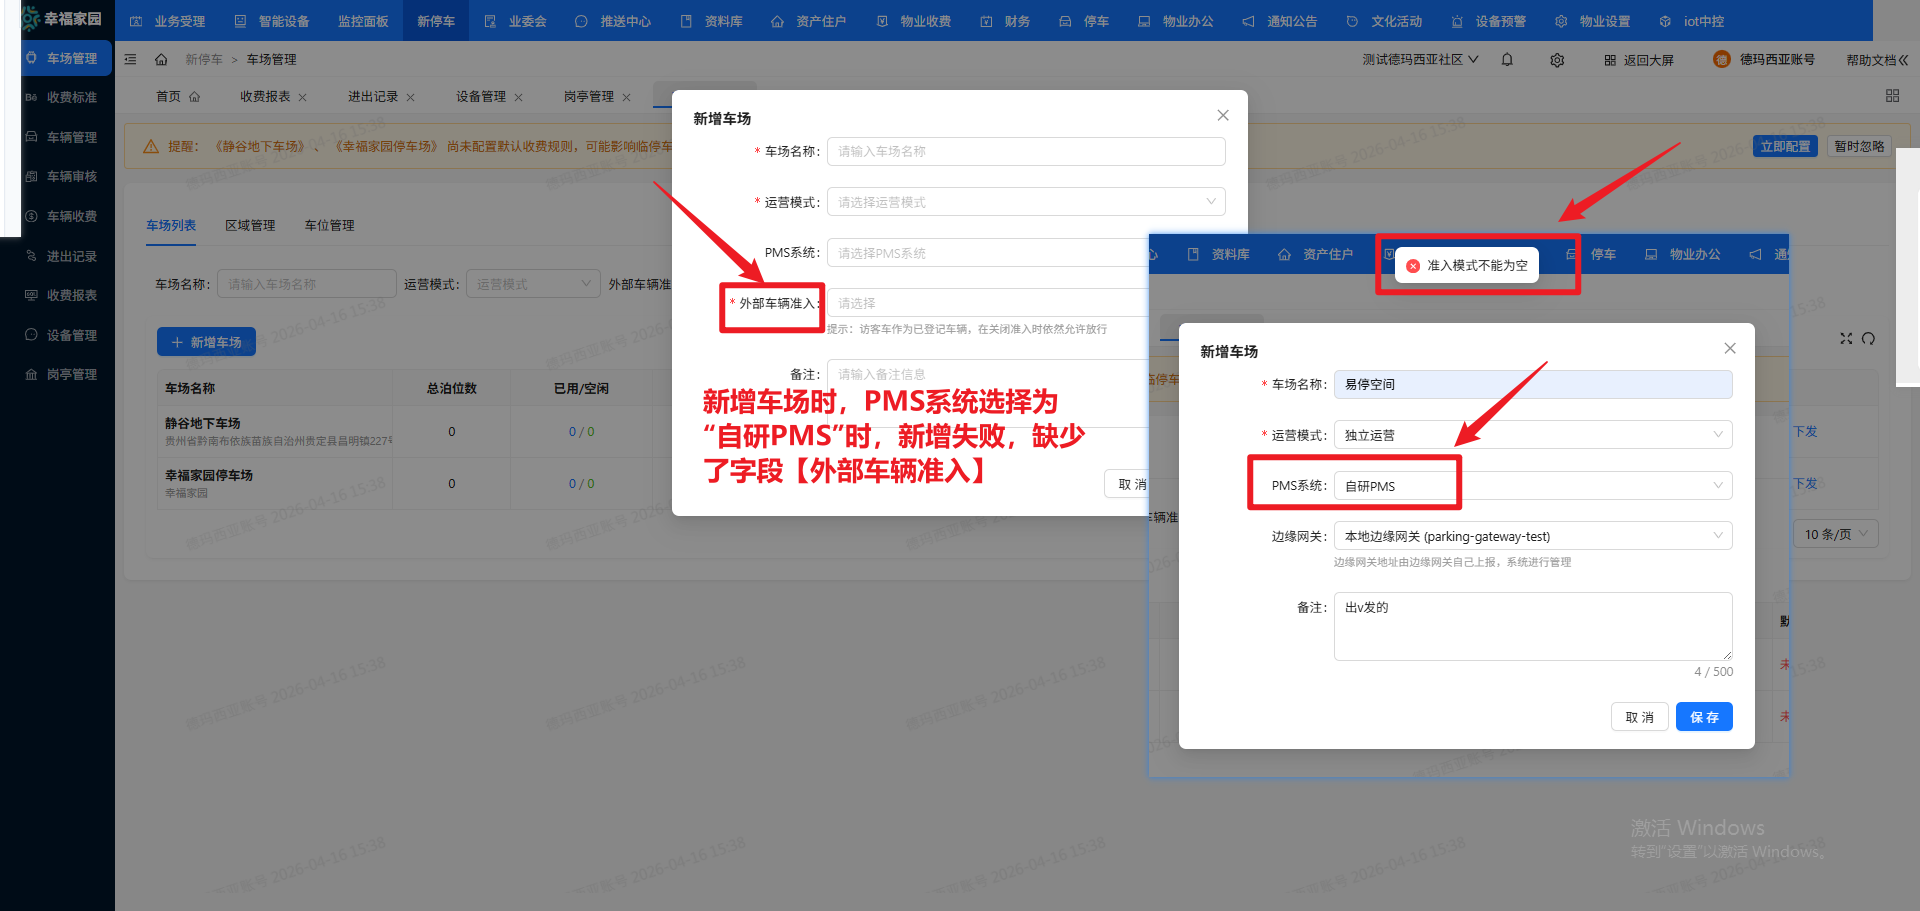The image size is (1920, 911).
Task: Click 返回大屏 in the header
Action: coord(1638,59)
